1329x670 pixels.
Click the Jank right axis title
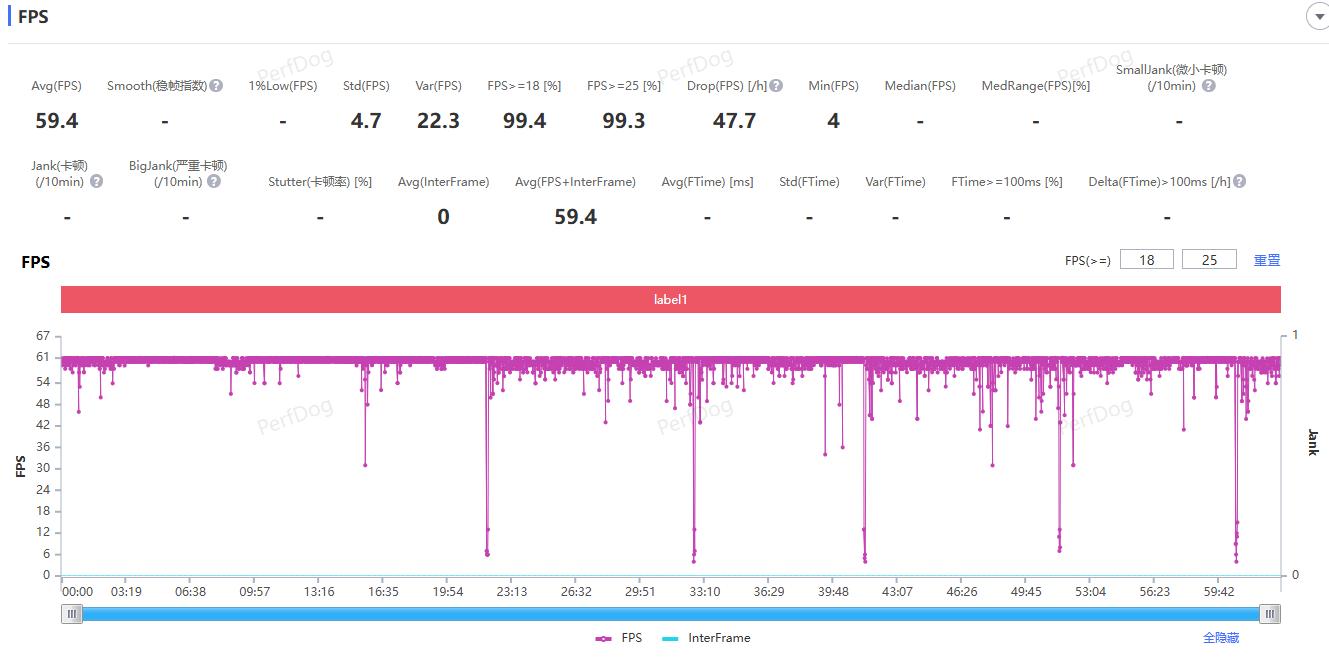[1313, 442]
